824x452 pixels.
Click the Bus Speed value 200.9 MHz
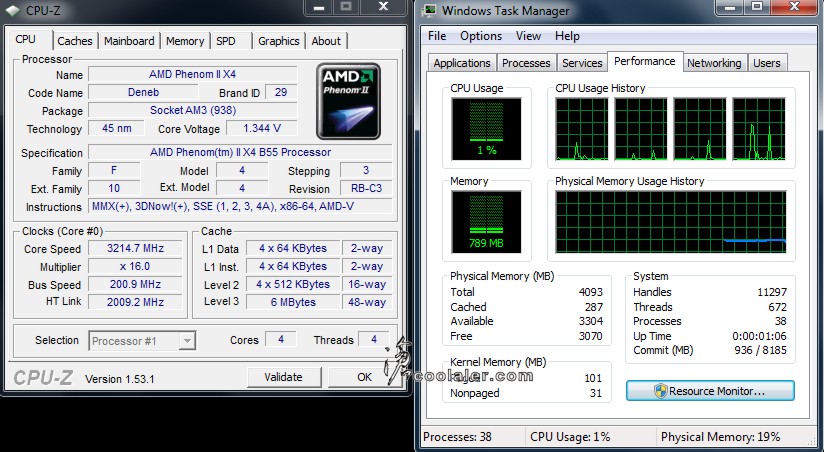(x=135, y=284)
